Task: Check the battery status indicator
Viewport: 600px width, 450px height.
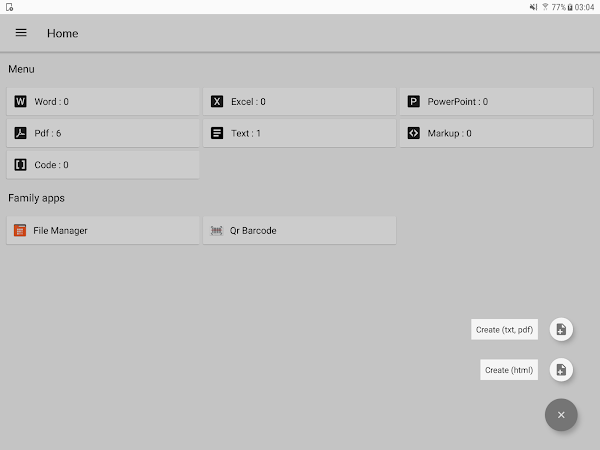Action: pyautogui.click(x=570, y=7)
